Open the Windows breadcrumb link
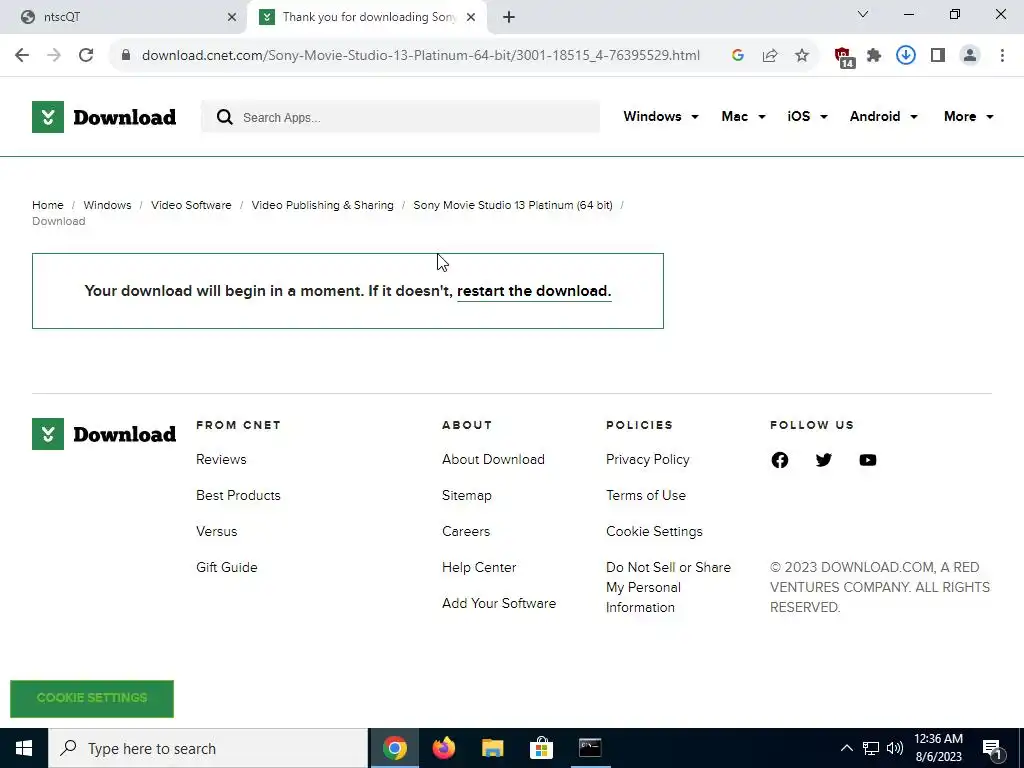Screen dimensions: 1024x768 pyautogui.click(x=107, y=205)
